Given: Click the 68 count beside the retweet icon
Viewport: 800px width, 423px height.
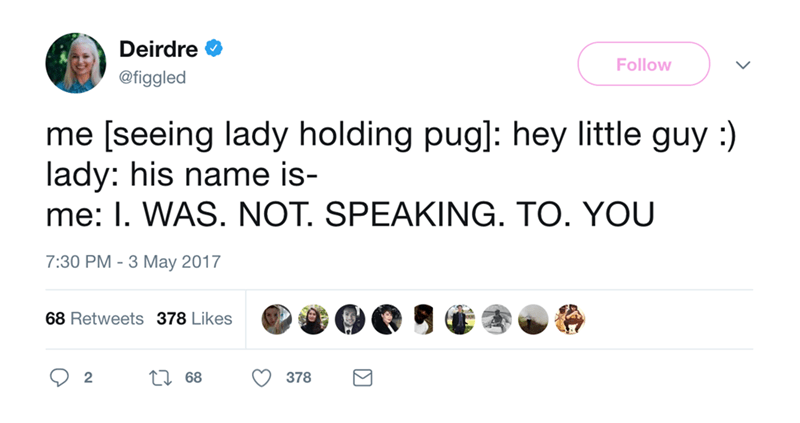Looking at the screenshot, I should (x=193, y=378).
